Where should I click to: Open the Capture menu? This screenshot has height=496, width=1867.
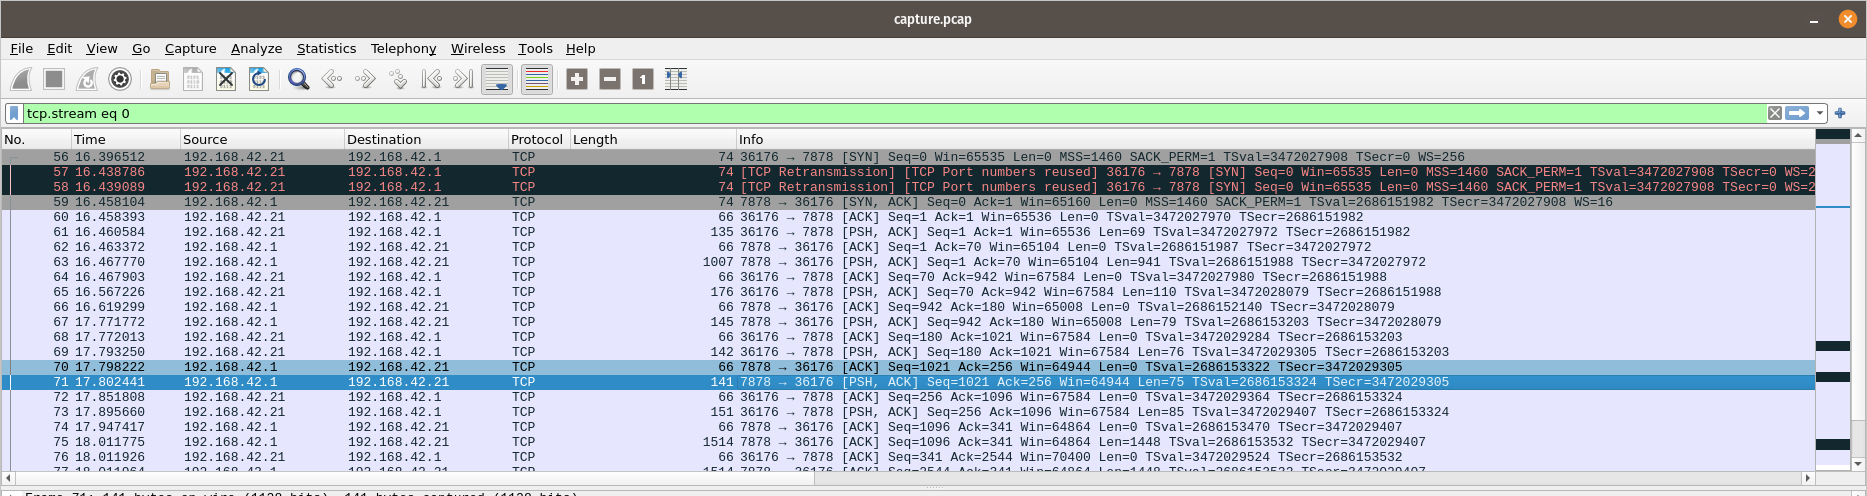191,48
